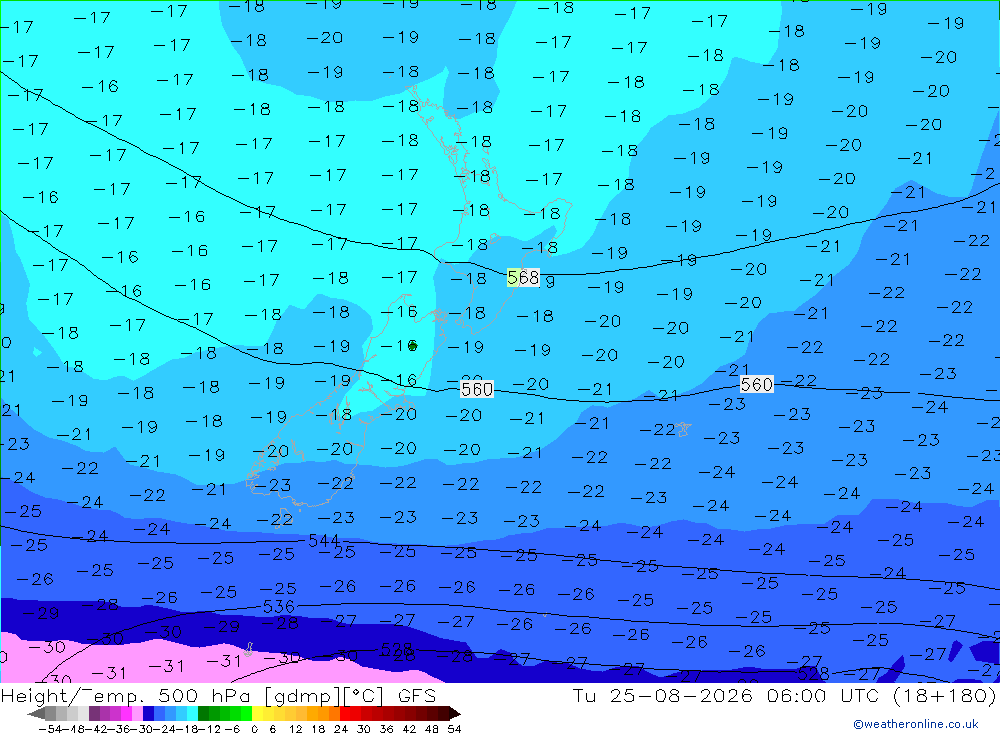Click the small island outline south of New Zealand
The height and width of the screenshot is (733, 1000).
point(249,649)
